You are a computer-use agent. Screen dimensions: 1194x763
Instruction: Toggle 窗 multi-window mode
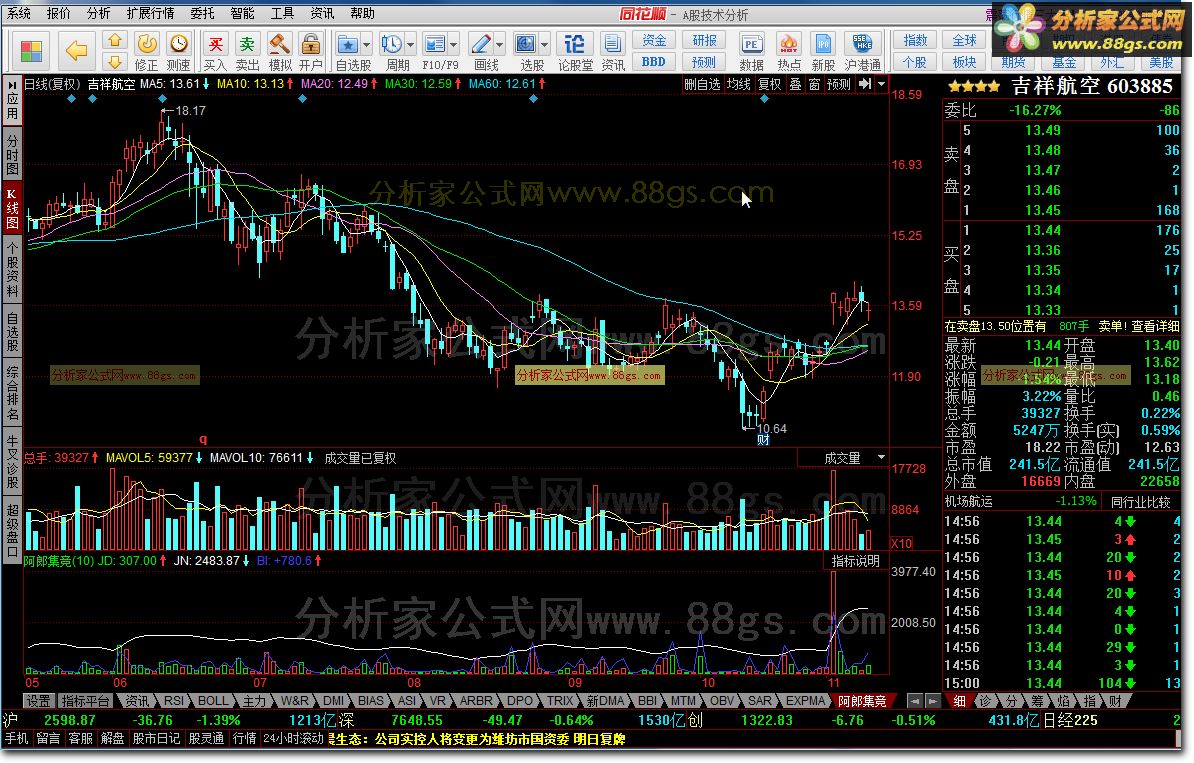tap(814, 84)
